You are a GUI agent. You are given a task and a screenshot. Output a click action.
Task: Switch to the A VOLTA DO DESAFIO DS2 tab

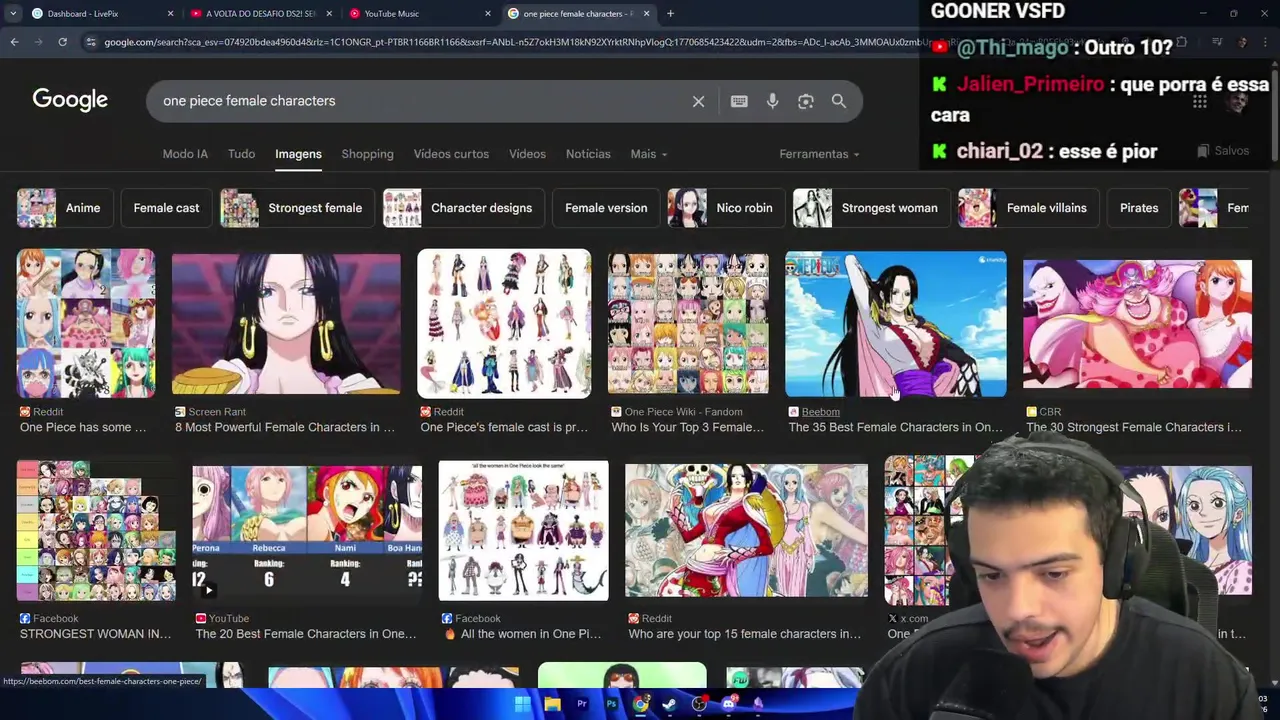(x=260, y=13)
